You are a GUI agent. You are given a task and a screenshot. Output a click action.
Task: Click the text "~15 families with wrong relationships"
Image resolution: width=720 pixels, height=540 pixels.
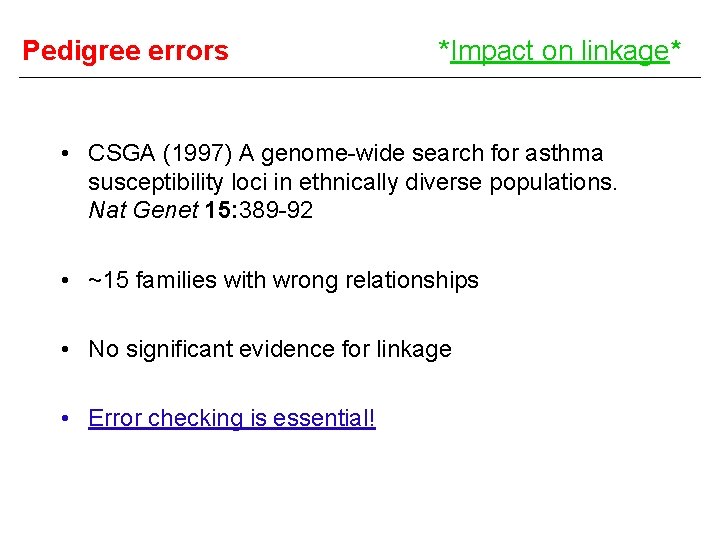283,280
